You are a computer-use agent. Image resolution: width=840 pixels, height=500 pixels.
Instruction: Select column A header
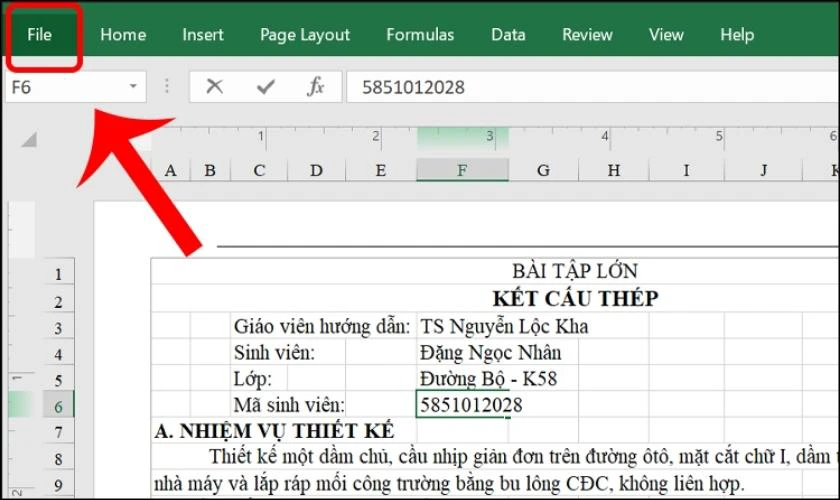coord(170,170)
